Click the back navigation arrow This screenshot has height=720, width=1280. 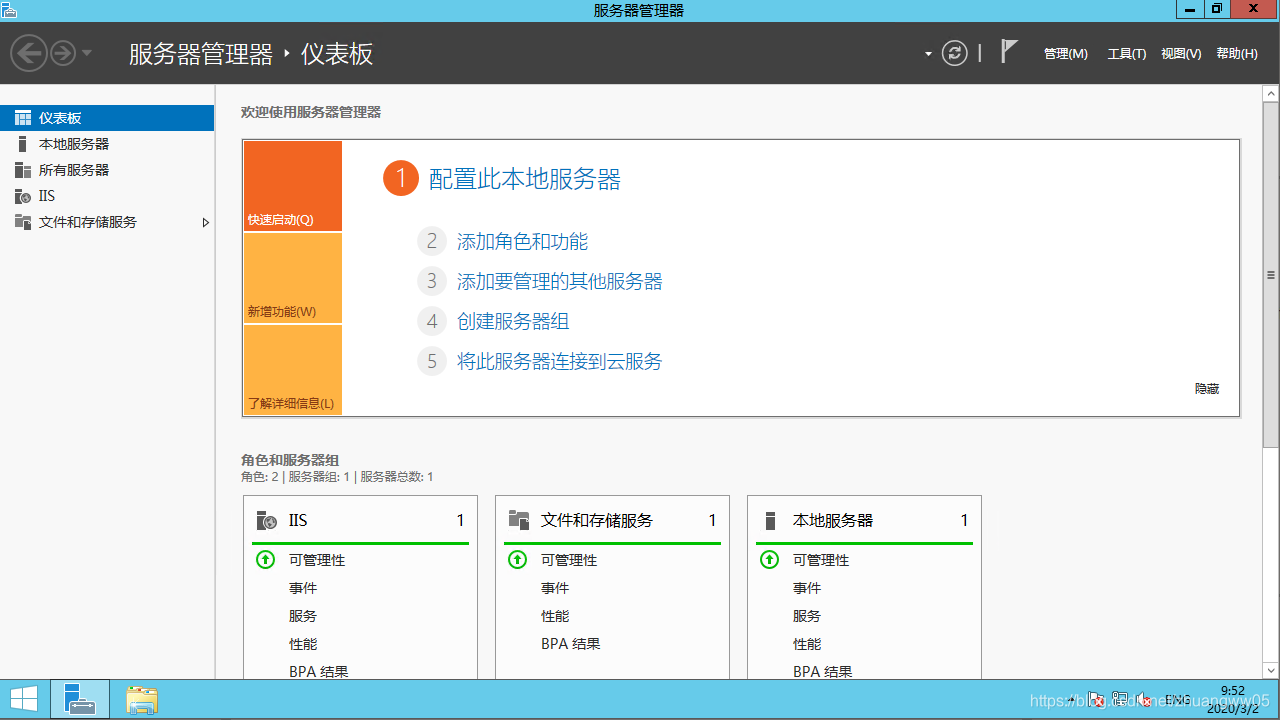pyautogui.click(x=29, y=53)
